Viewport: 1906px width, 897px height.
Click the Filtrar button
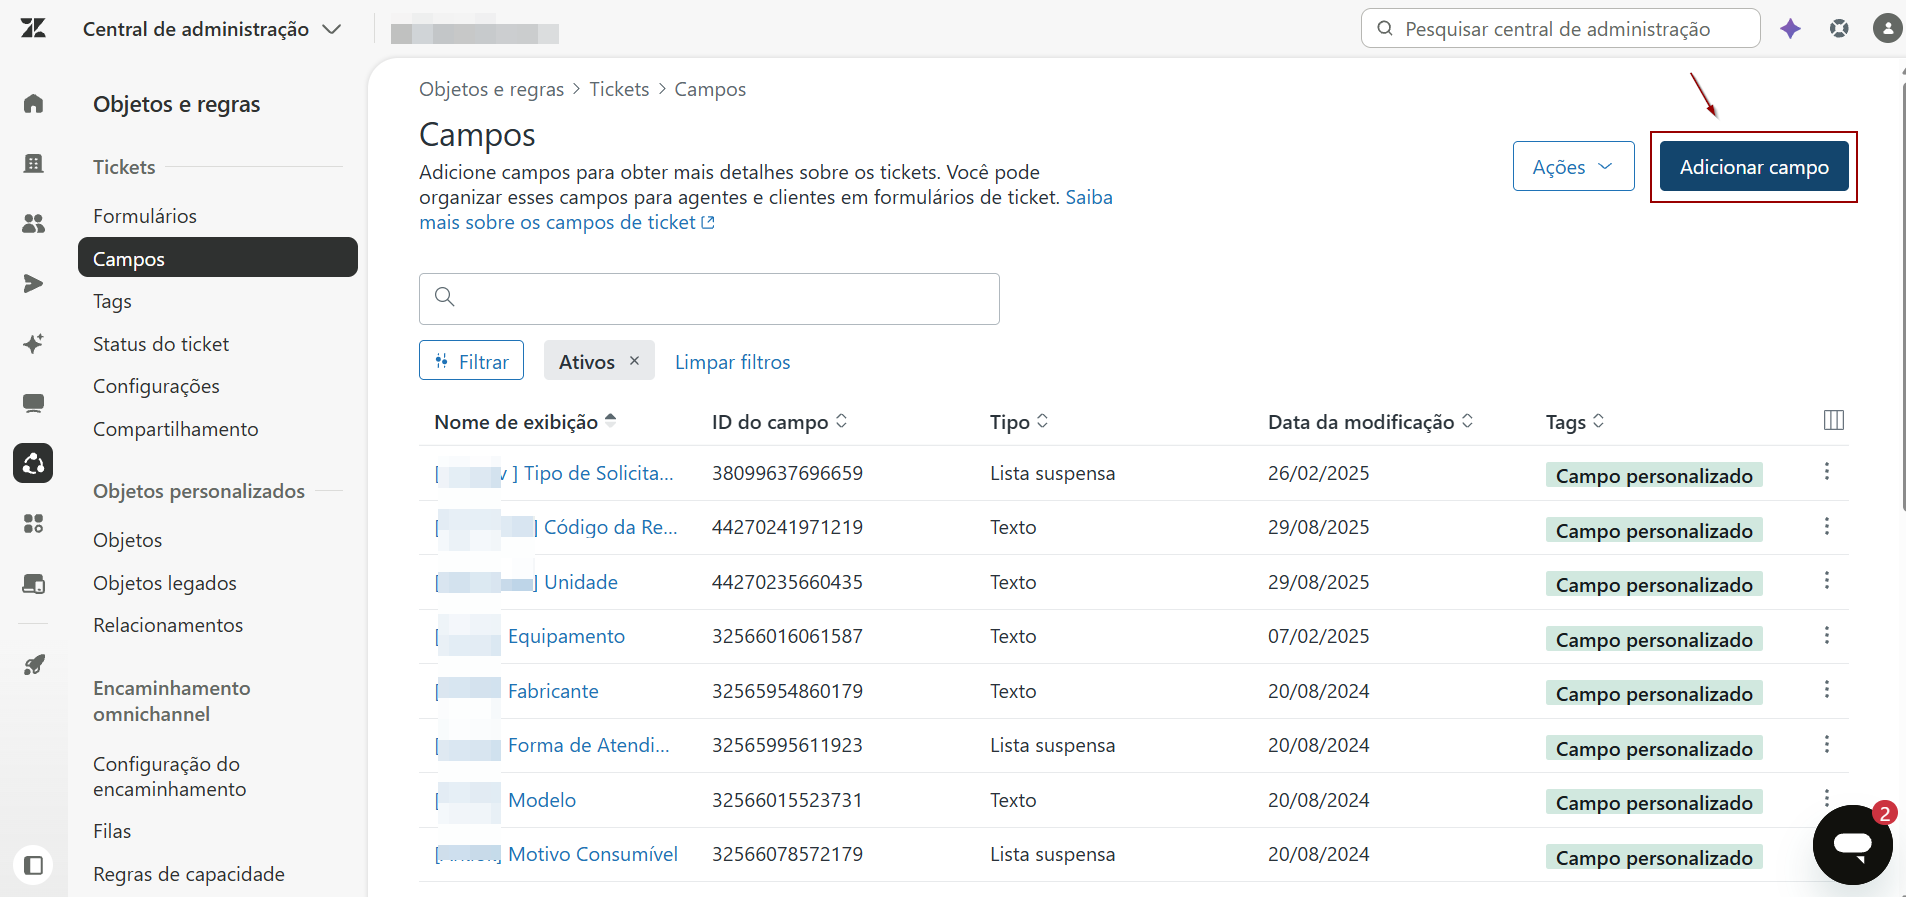[471, 361]
